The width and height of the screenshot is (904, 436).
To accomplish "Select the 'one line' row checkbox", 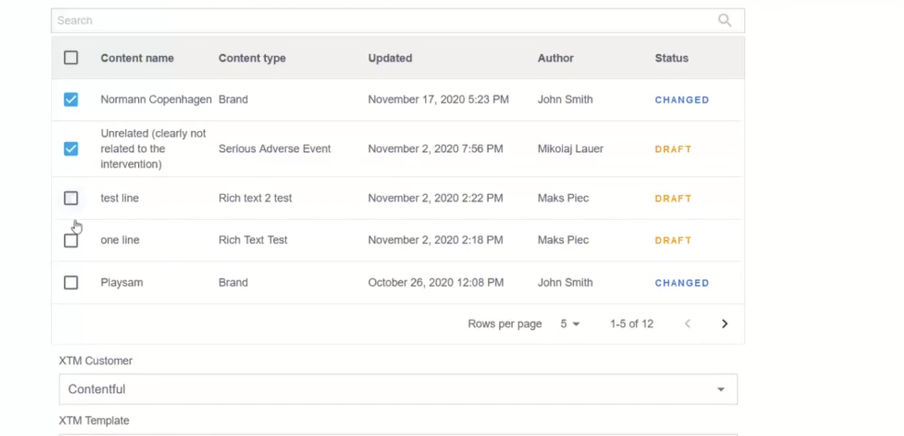I will pos(71,241).
